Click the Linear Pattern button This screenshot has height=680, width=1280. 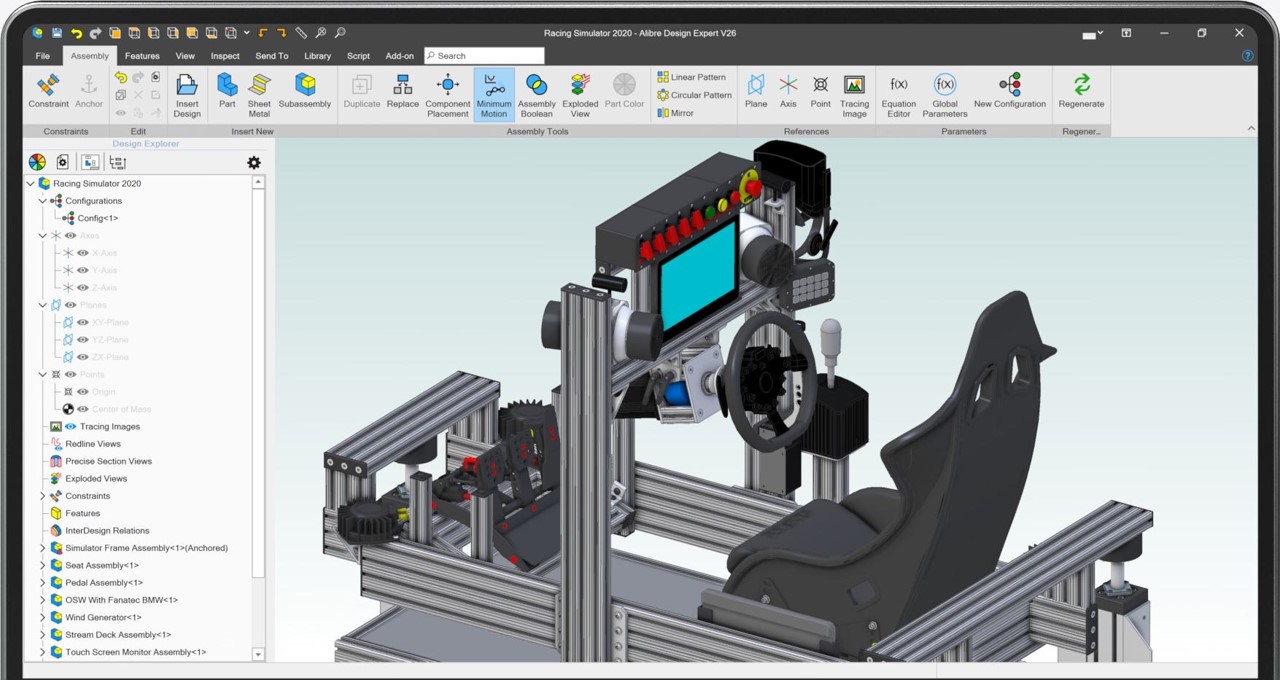(x=691, y=77)
